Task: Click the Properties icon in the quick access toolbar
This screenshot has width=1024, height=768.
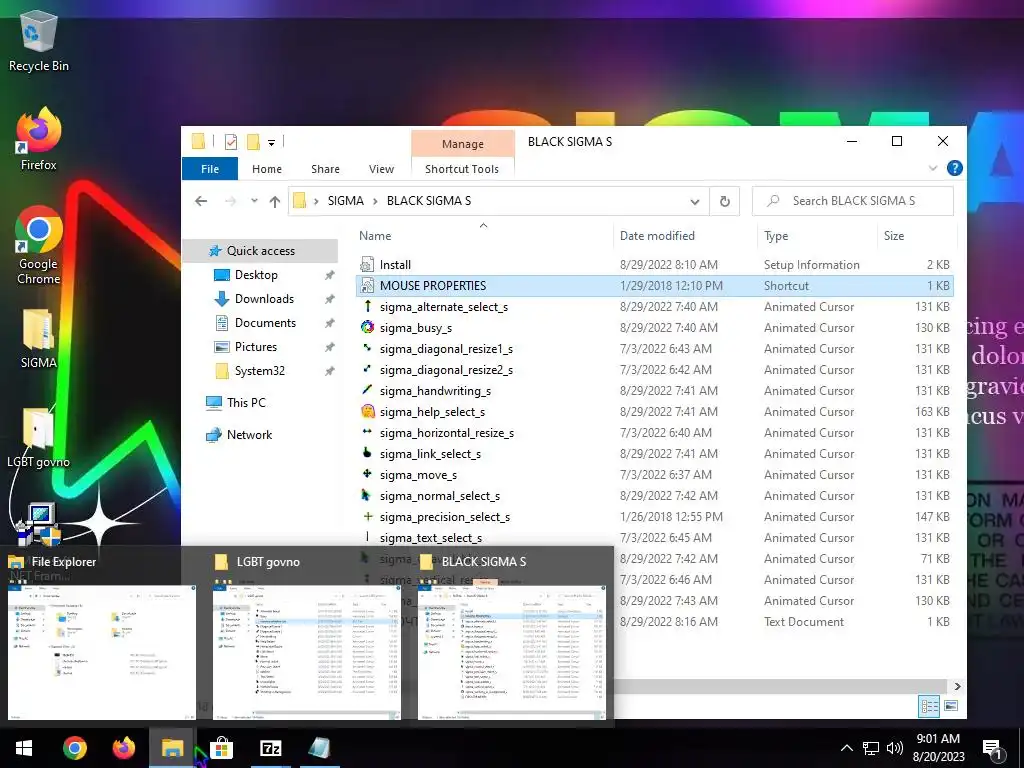Action: click(x=231, y=142)
